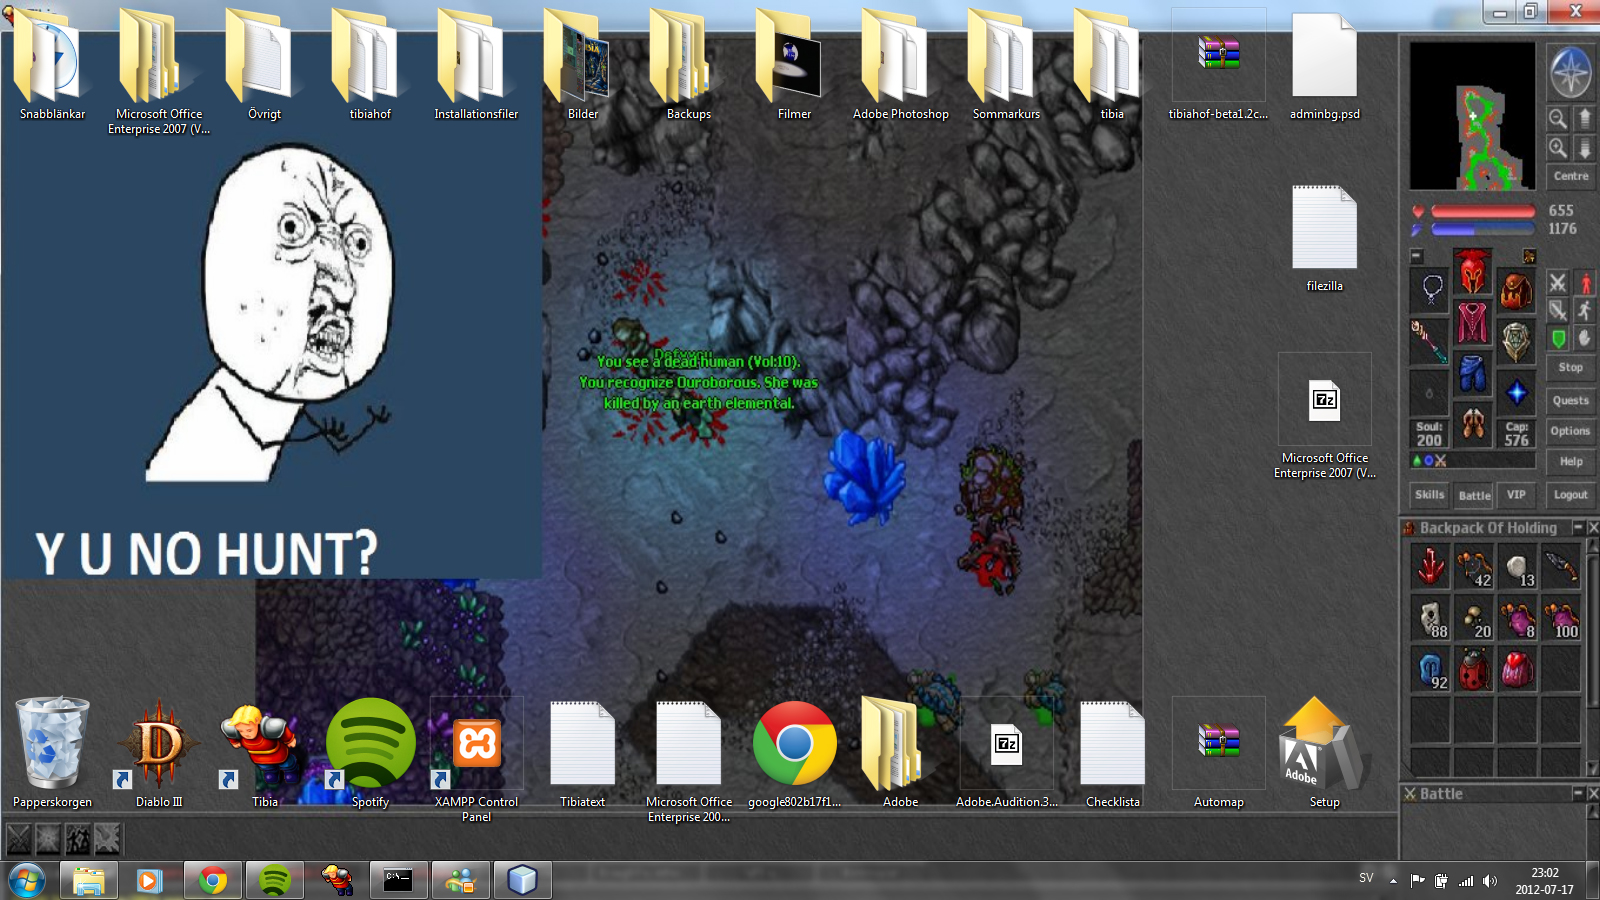Zoom out the minimap
Screen dimensions: 1600x900
click(x=1558, y=119)
